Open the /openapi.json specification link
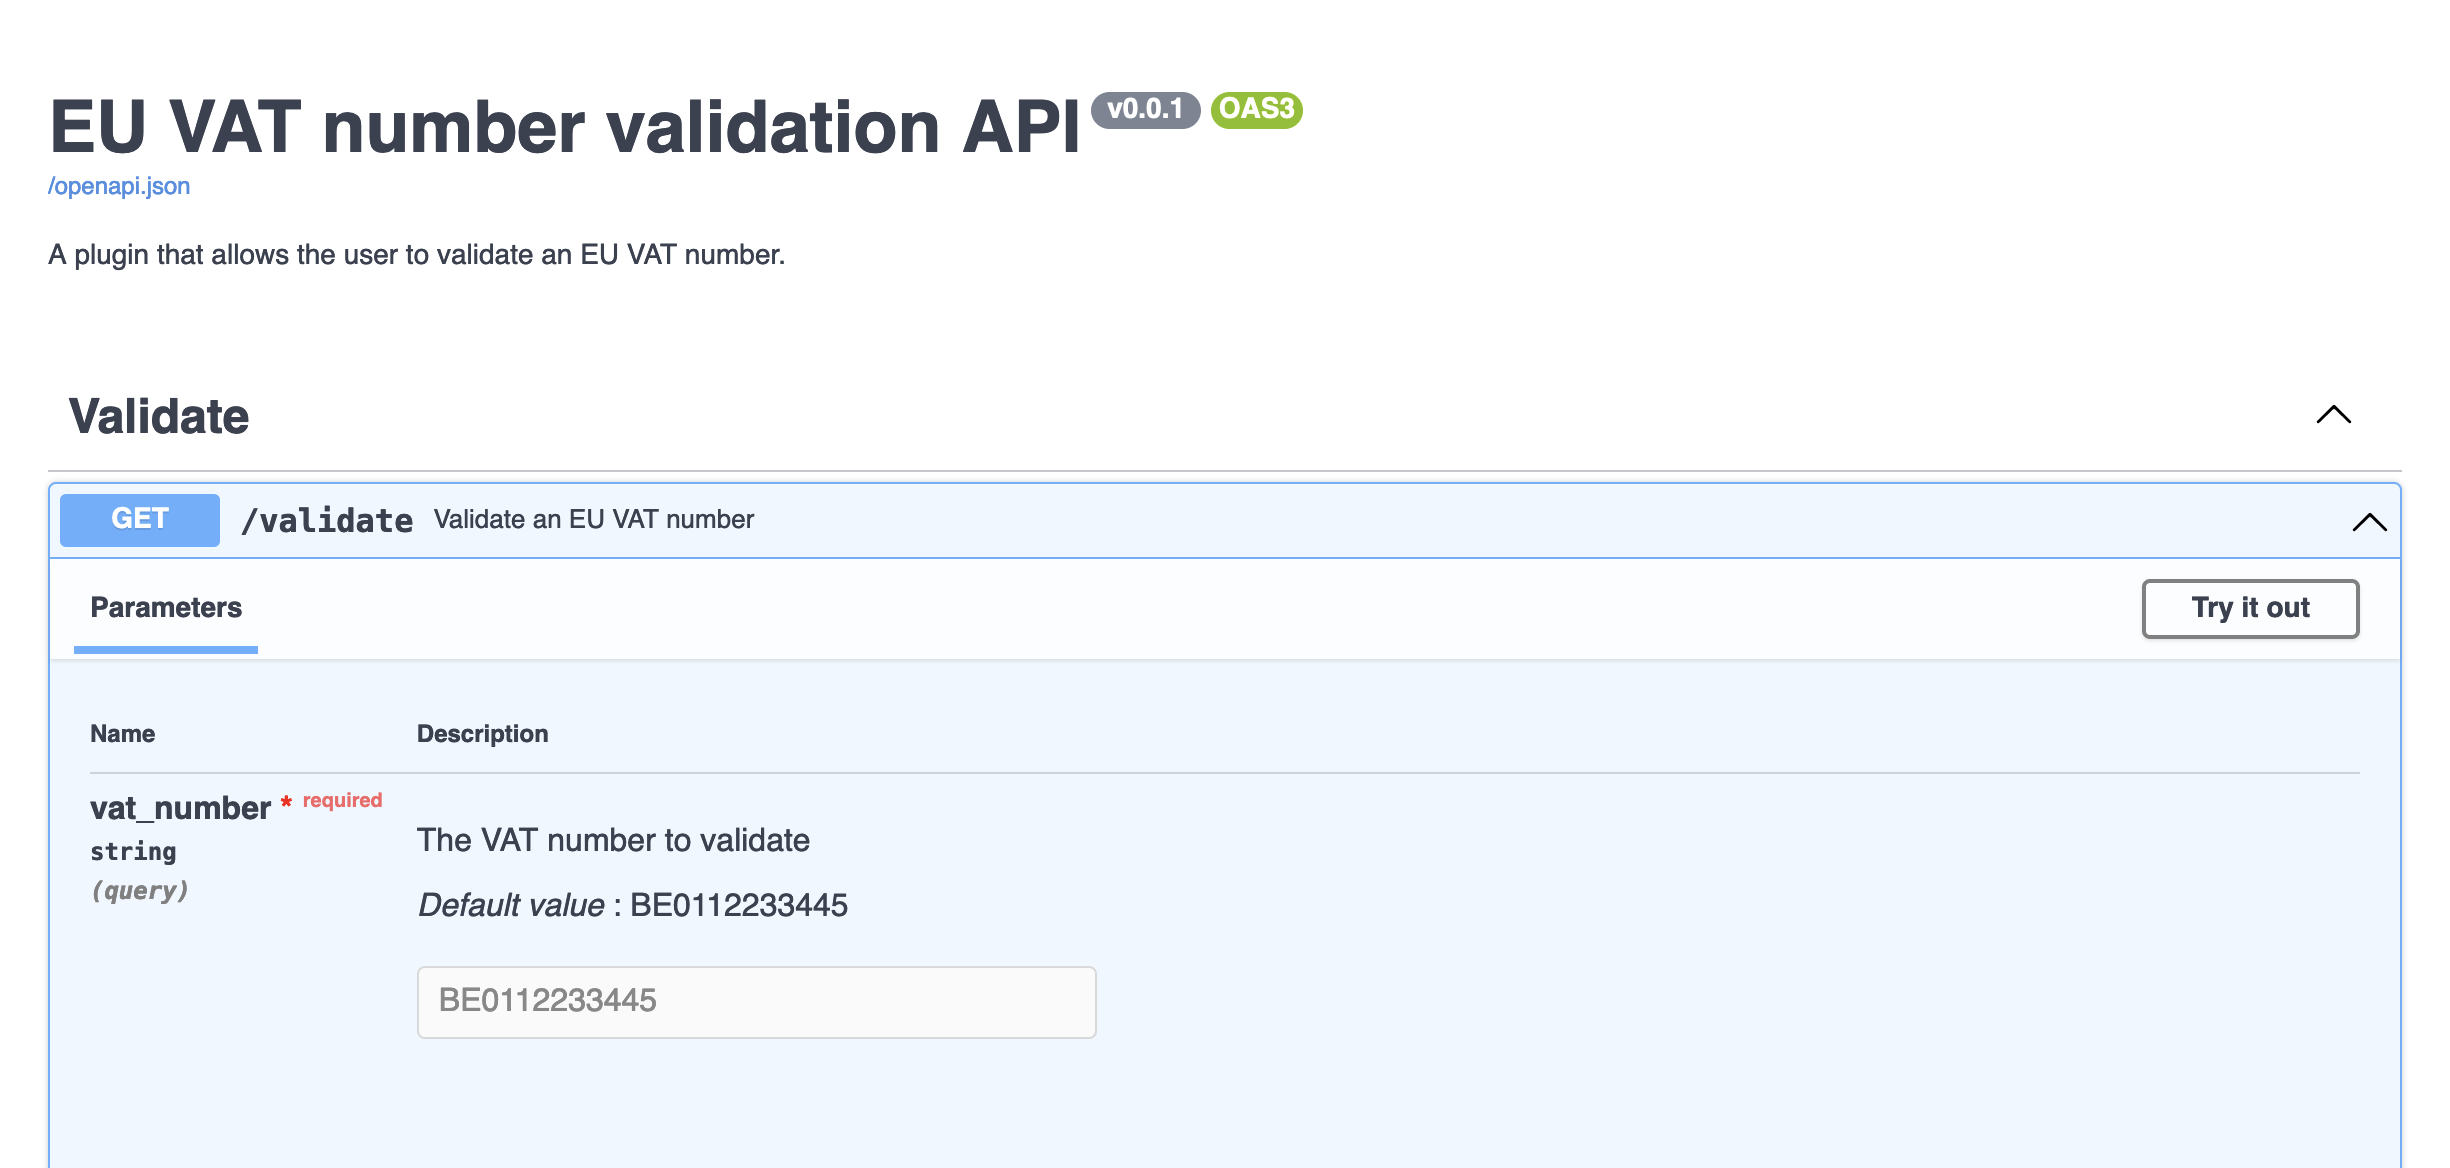 [118, 185]
